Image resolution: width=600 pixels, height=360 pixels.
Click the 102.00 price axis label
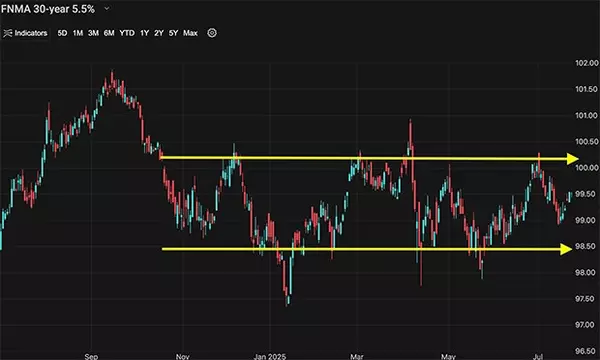[x=587, y=63]
